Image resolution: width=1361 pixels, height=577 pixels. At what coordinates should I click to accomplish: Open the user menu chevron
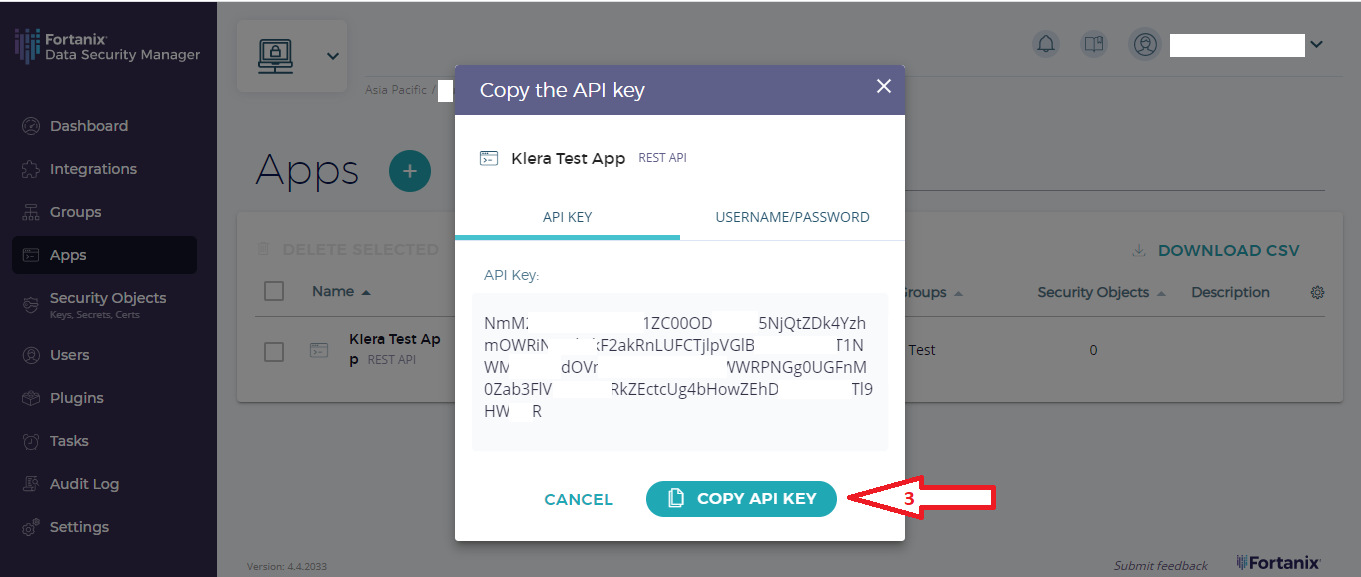pos(1316,44)
